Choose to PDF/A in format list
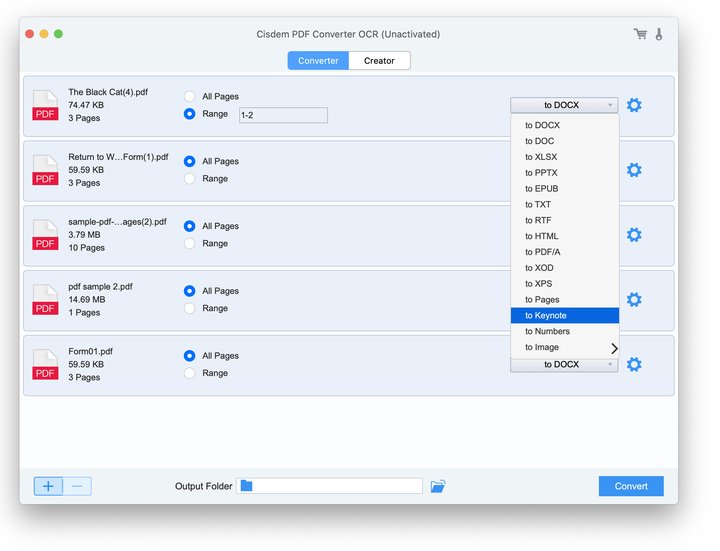The width and height of the screenshot is (720, 551). pos(565,252)
